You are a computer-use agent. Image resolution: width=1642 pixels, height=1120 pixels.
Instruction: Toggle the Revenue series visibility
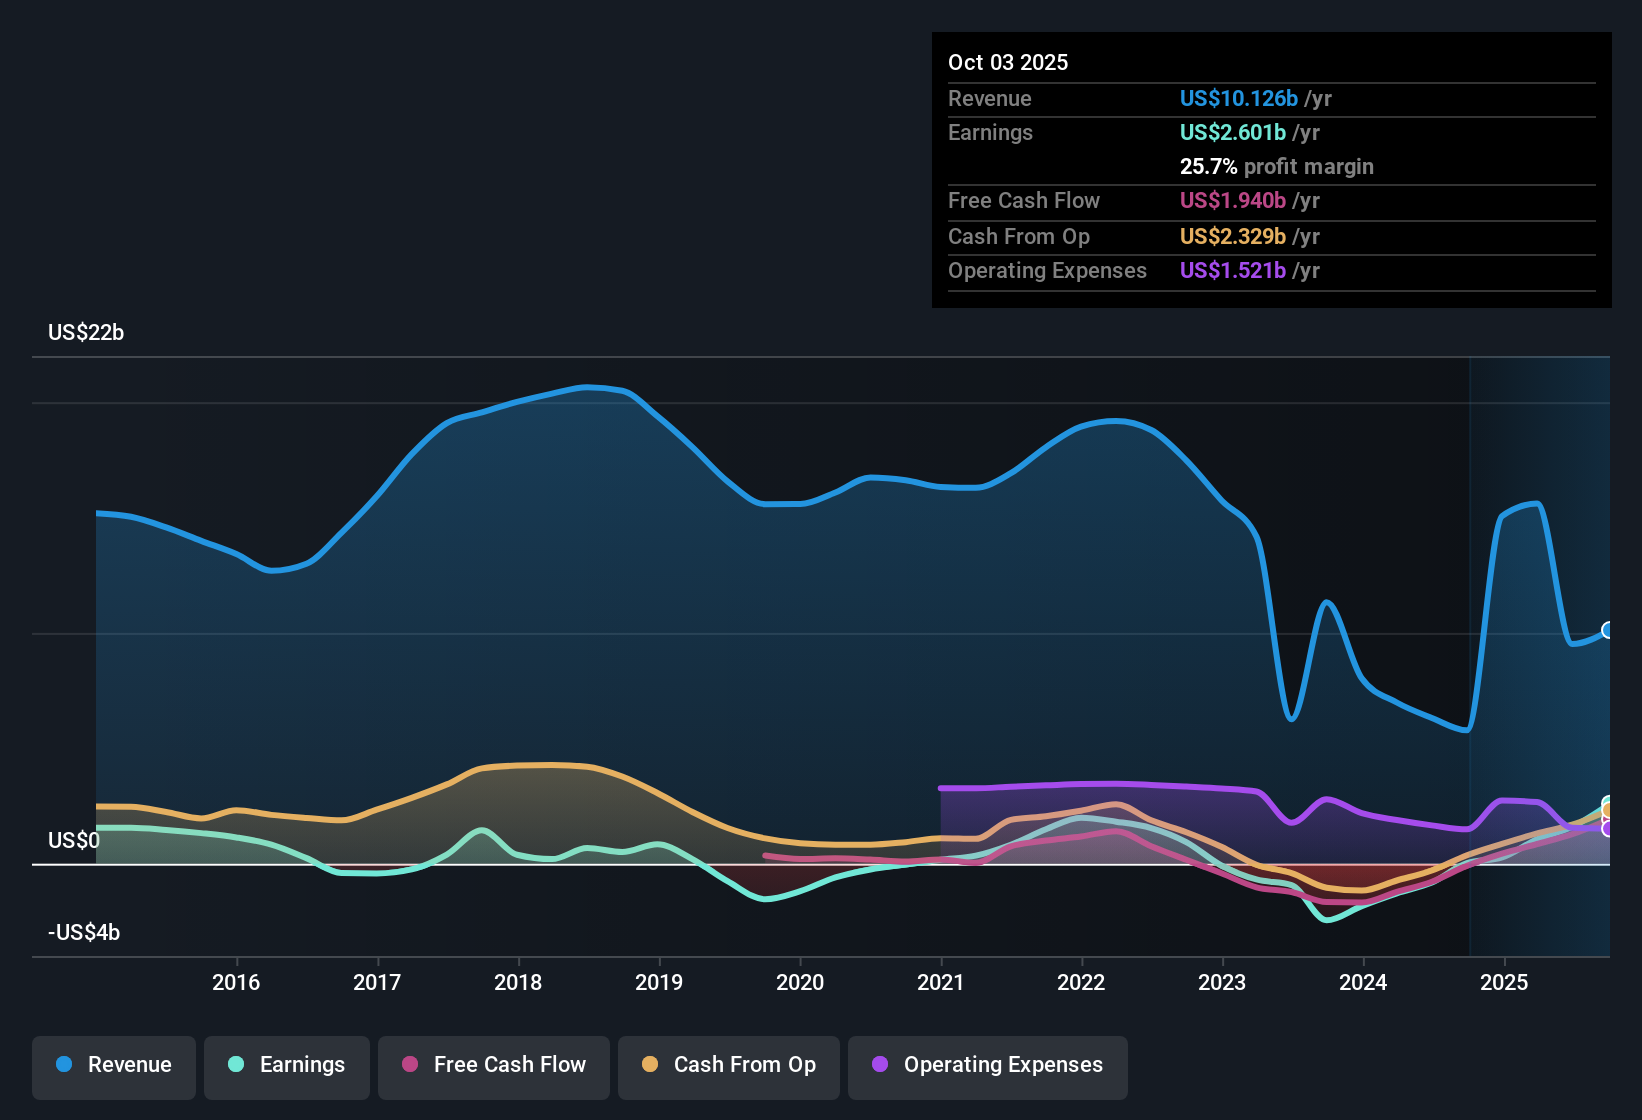(x=113, y=1065)
